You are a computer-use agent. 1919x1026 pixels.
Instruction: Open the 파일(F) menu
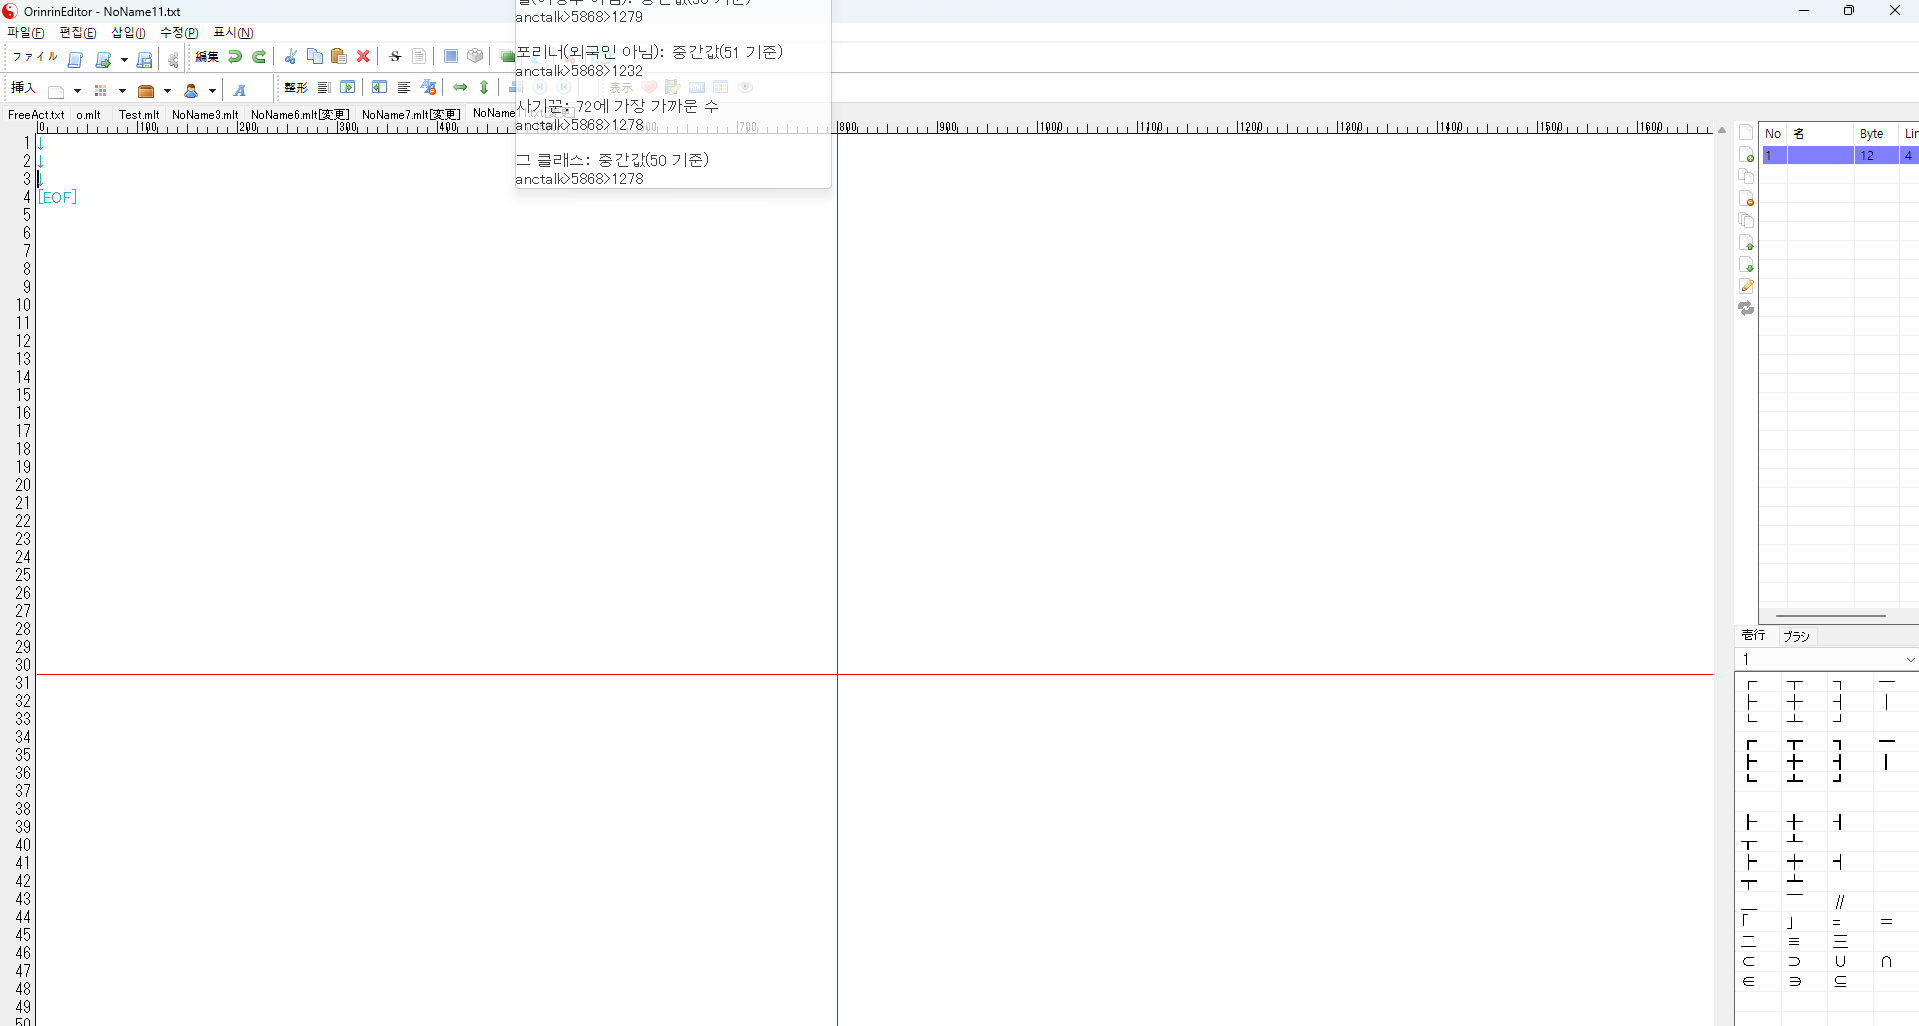25,33
